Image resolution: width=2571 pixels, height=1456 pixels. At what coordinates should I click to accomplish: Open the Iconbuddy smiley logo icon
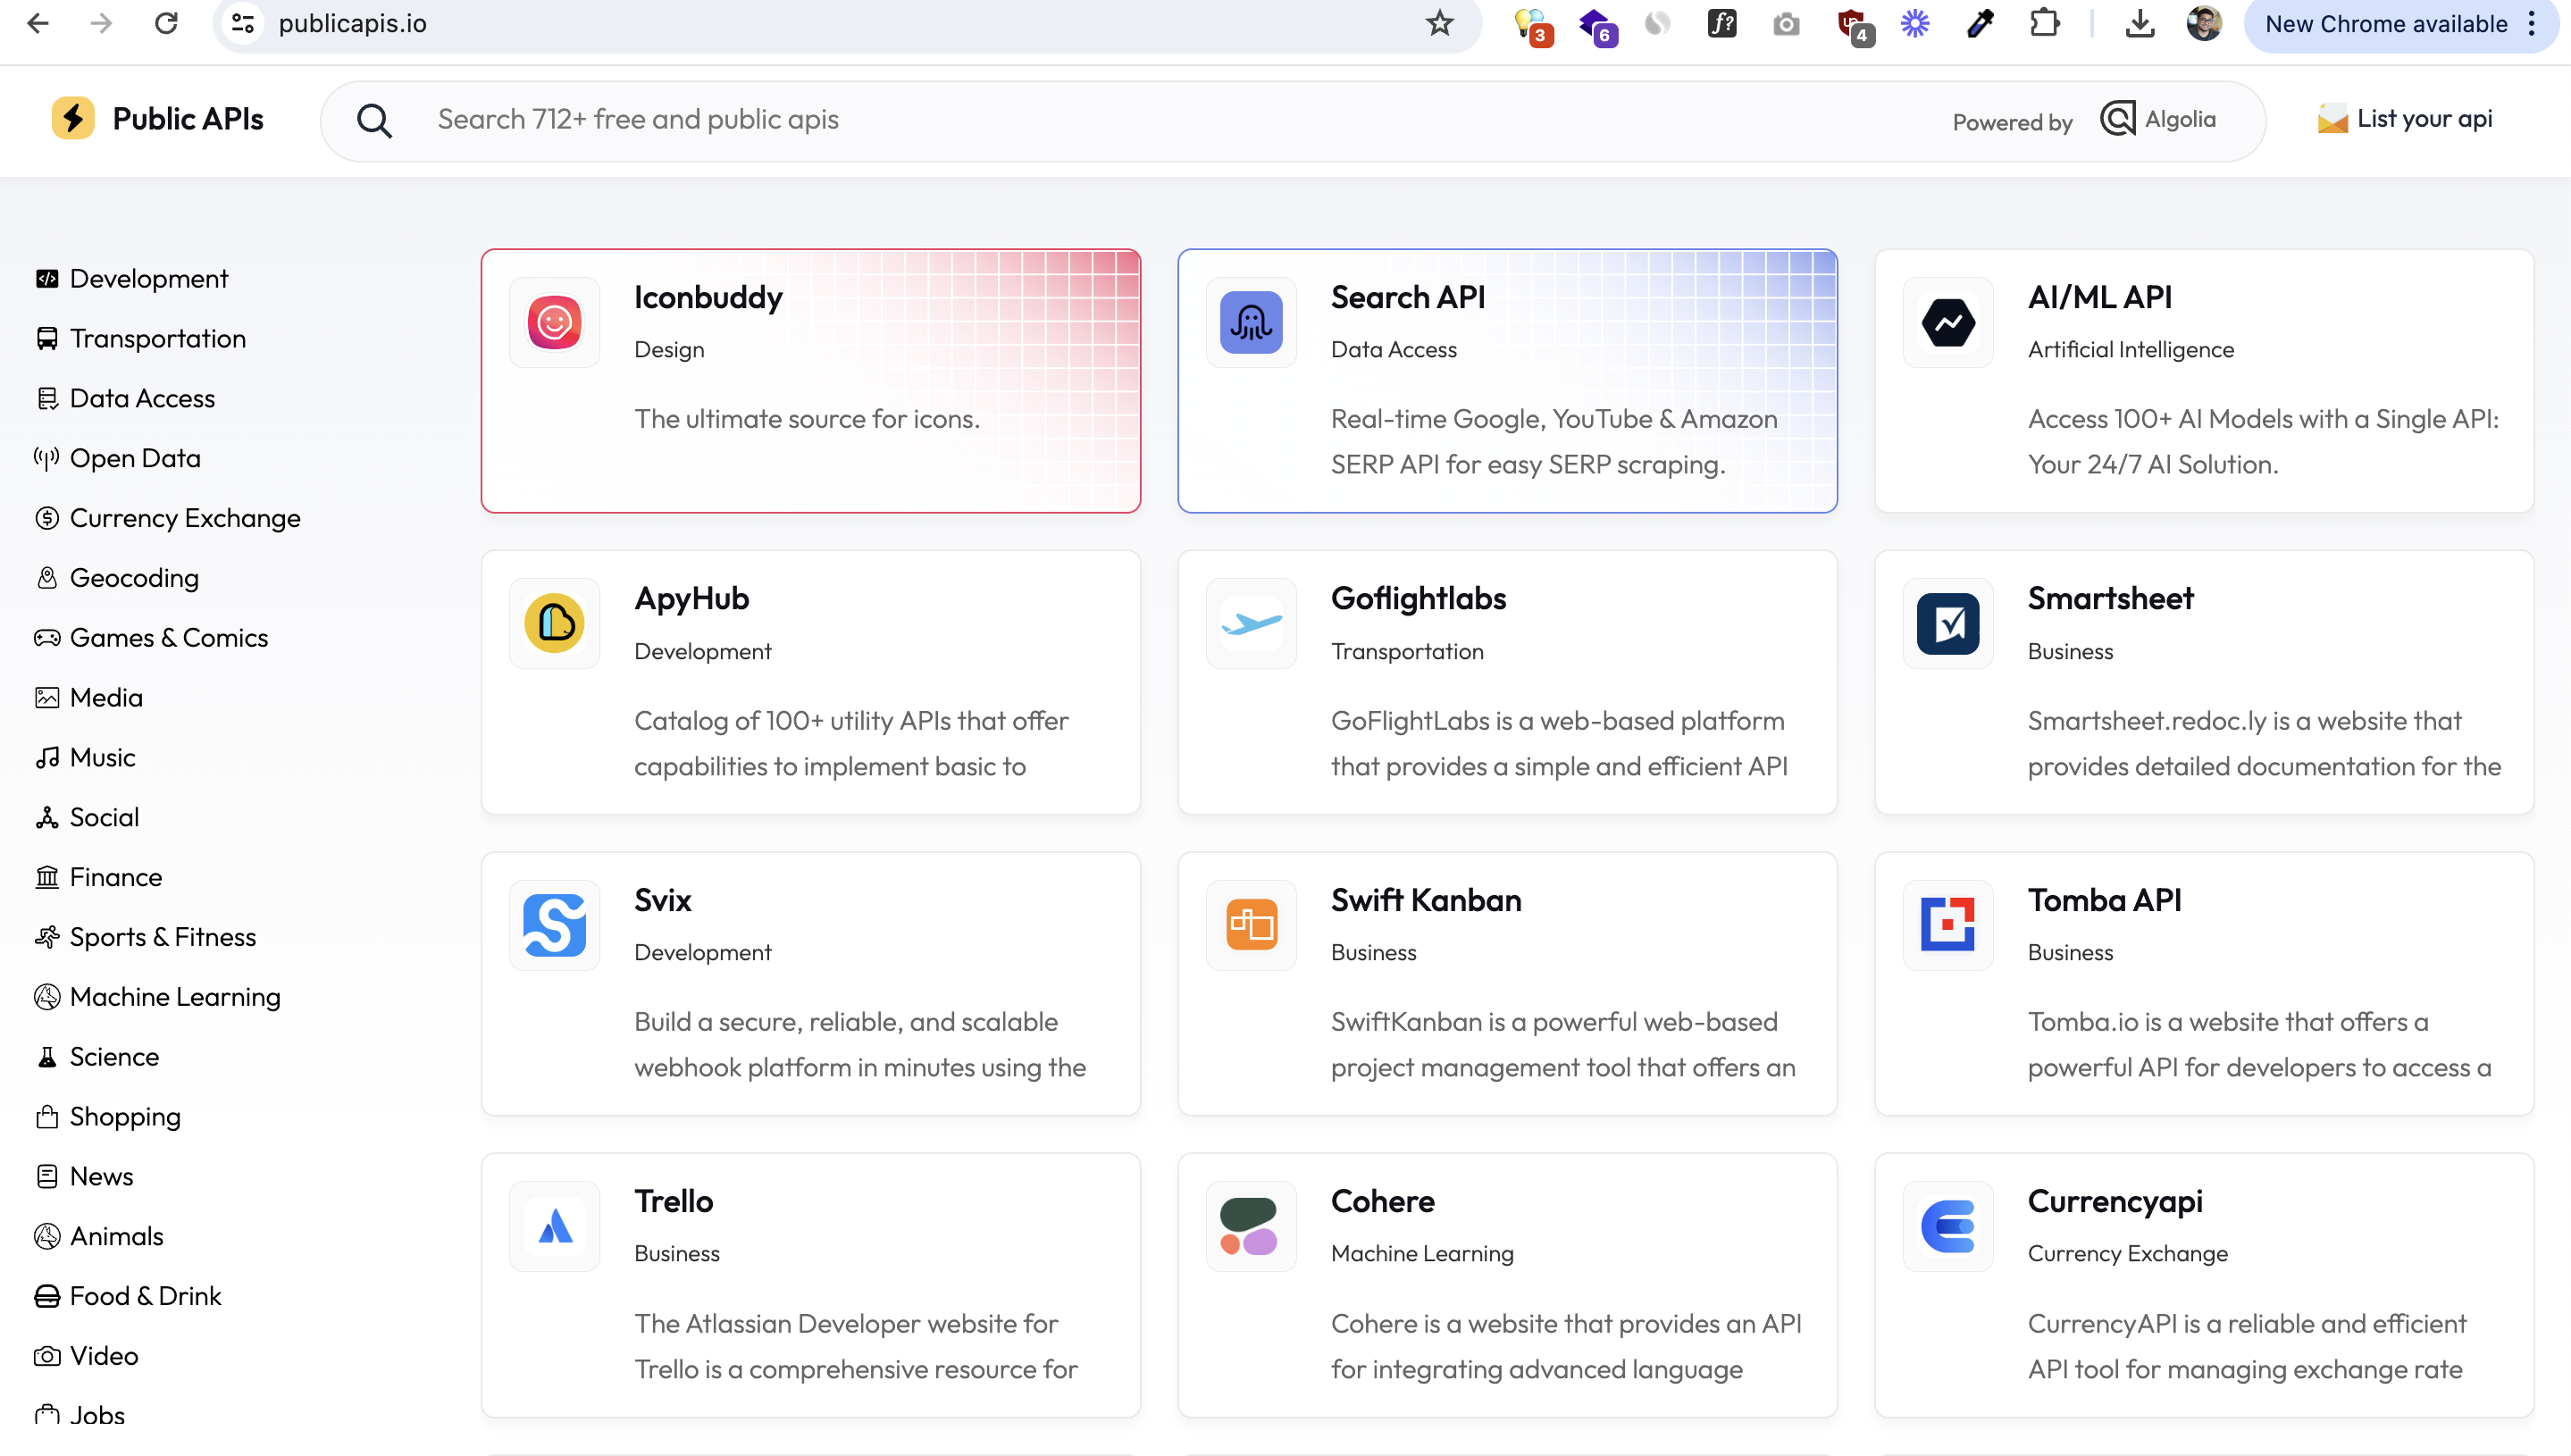pos(554,322)
